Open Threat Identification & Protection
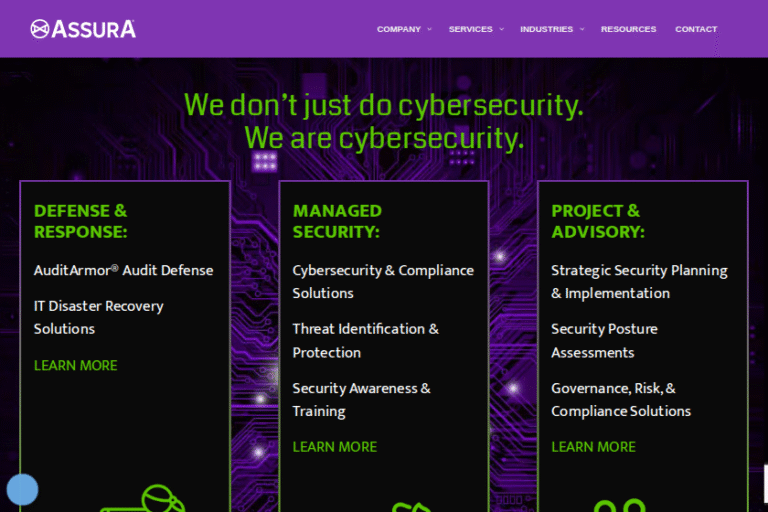The width and height of the screenshot is (768, 512). (x=365, y=340)
